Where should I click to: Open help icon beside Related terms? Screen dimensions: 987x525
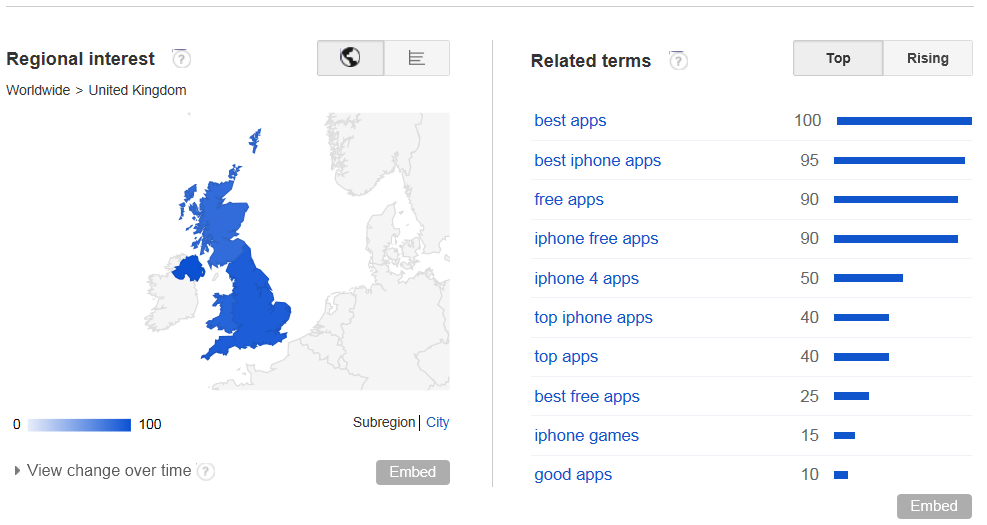678,60
